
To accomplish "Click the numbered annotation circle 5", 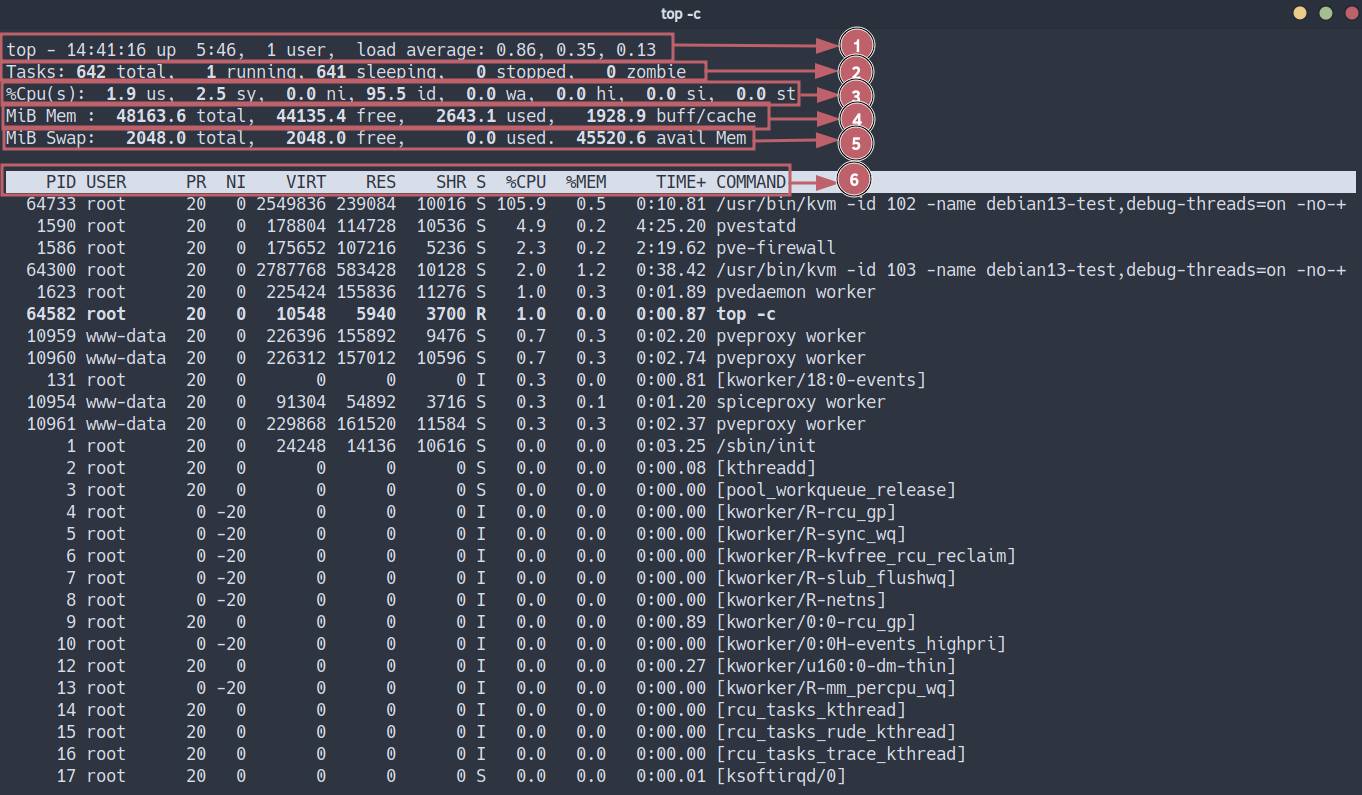I will coord(856,142).
